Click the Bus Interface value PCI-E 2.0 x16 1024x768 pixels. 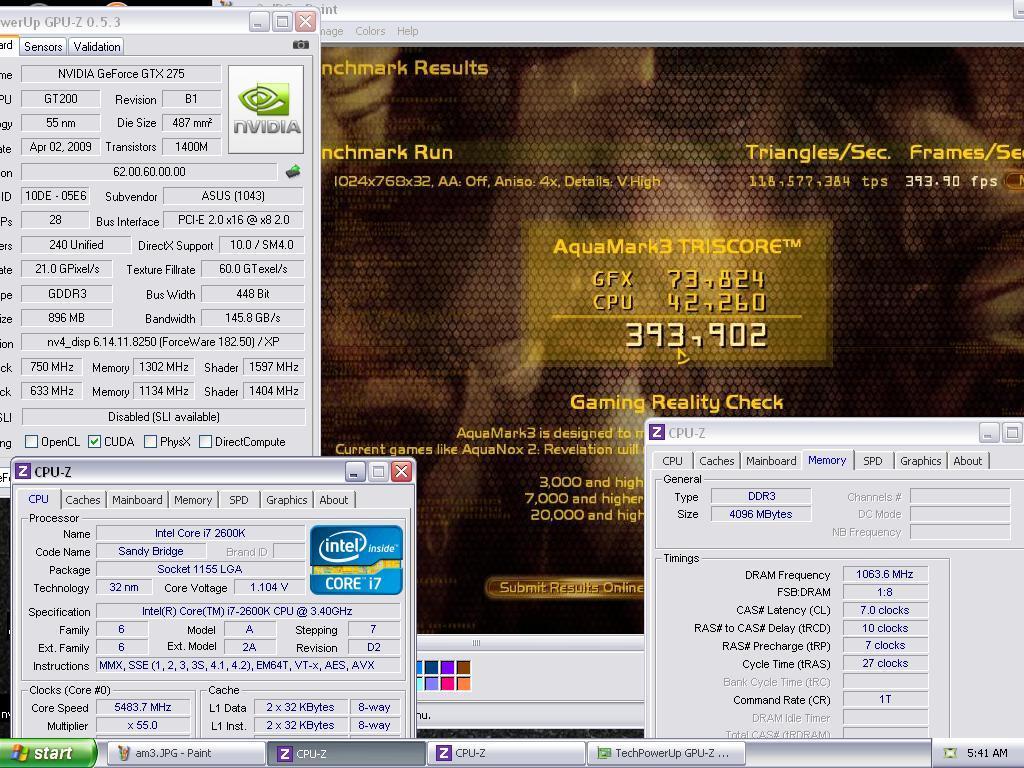[x=234, y=220]
